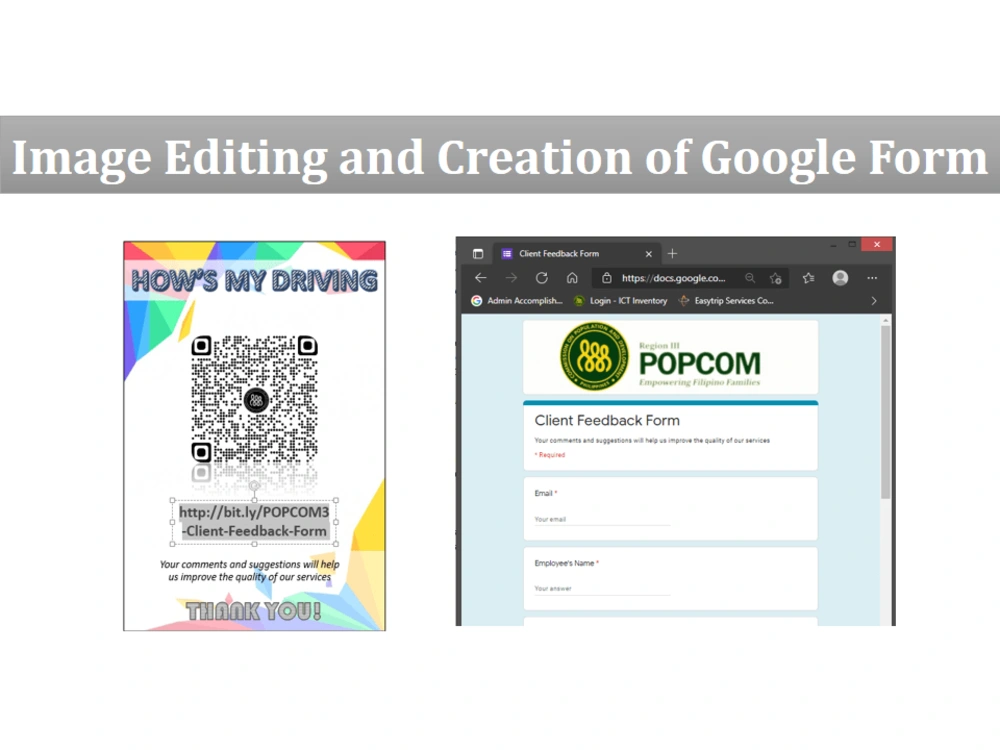1000x750 pixels.
Task: Open the browser home page
Action: (572, 278)
